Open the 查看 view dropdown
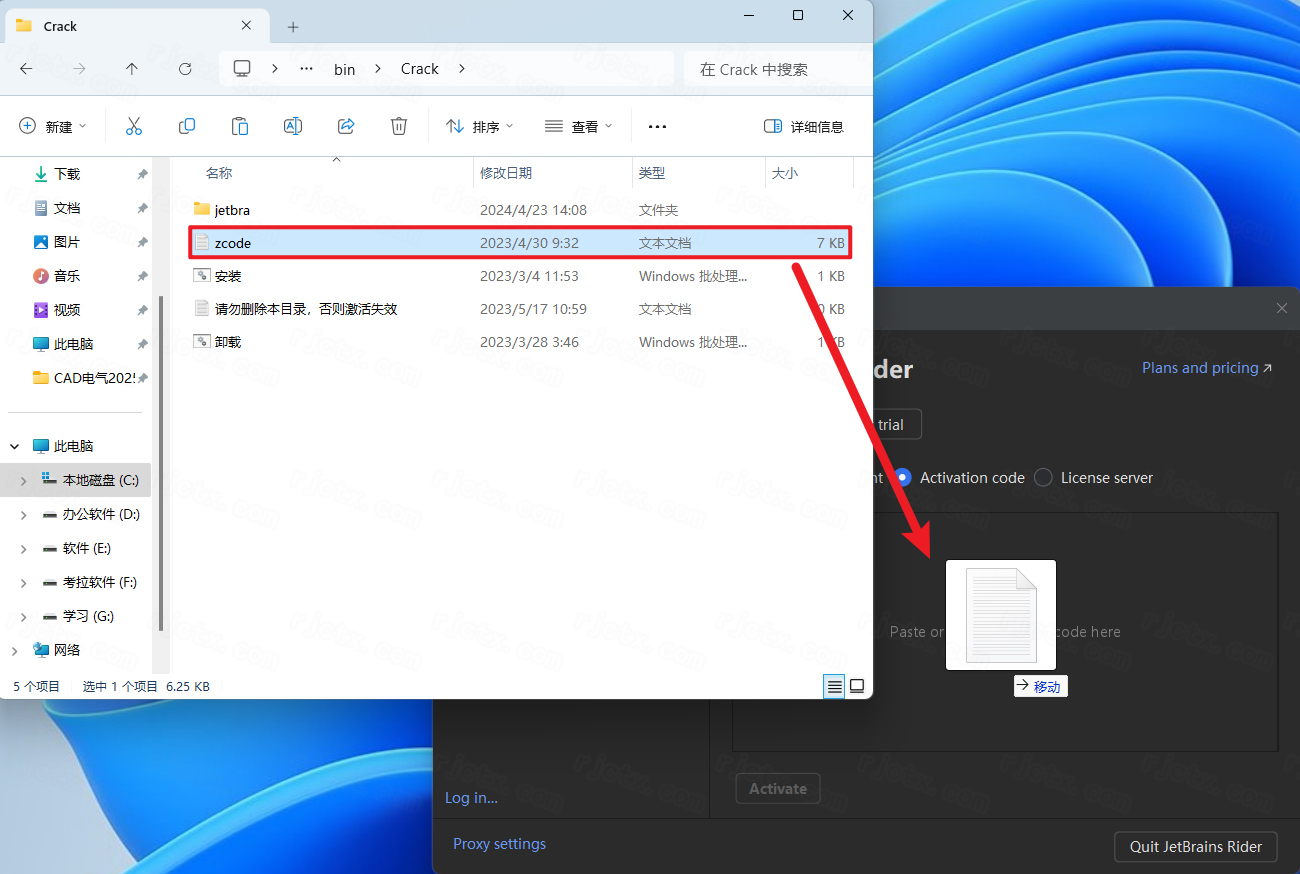This screenshot has width=1300, height=874. click(578, 127)
